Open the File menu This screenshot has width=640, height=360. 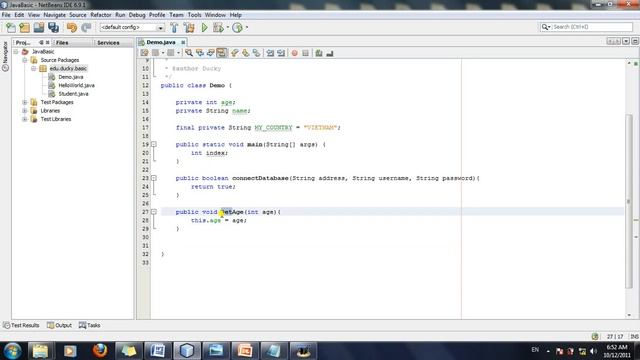[x=6, y=15]
